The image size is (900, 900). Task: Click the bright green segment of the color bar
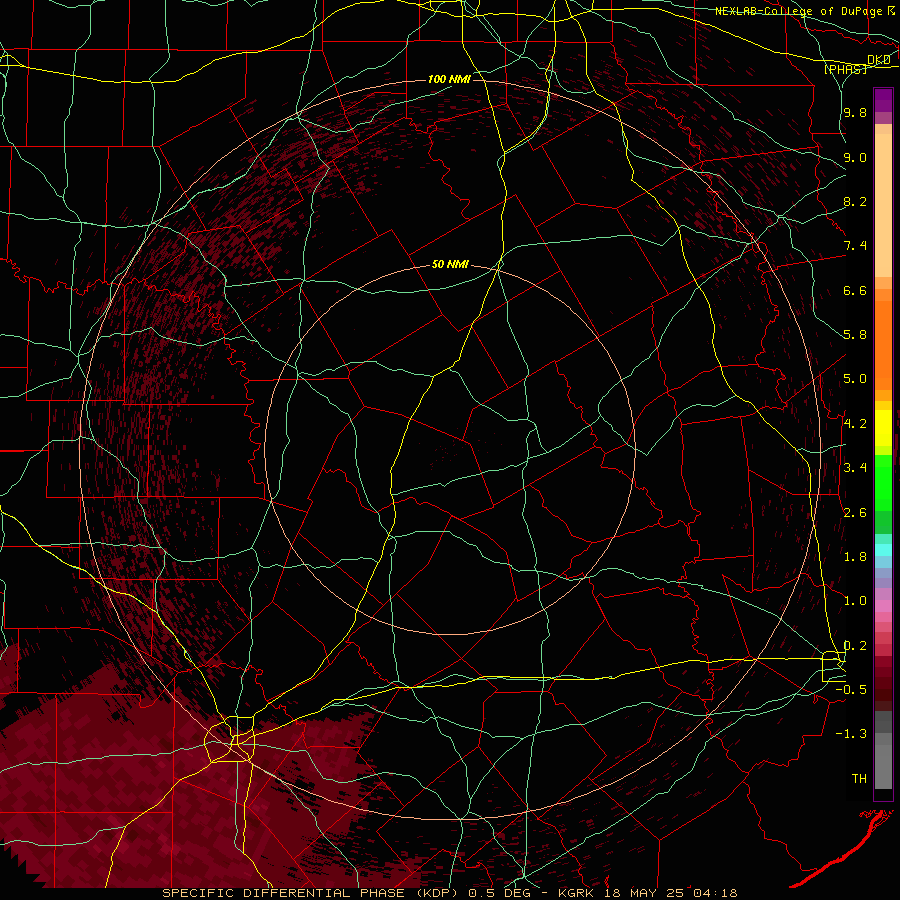883,482
